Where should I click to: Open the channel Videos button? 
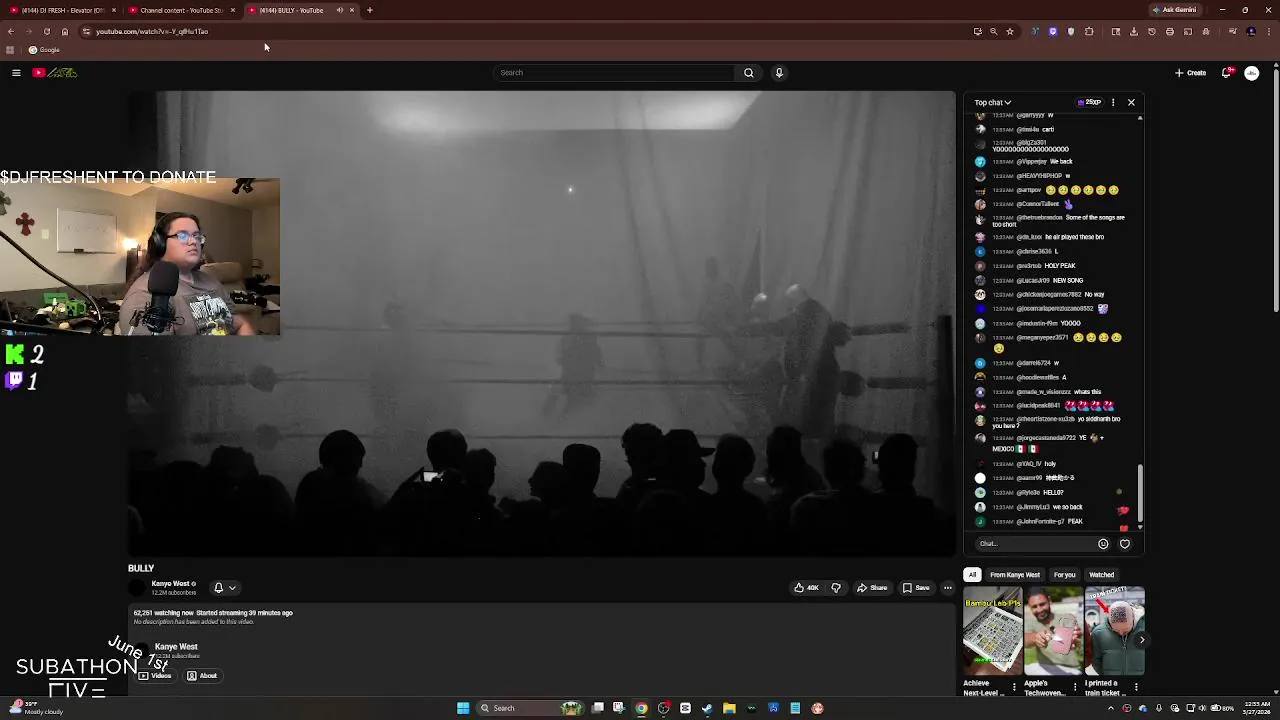155,676
